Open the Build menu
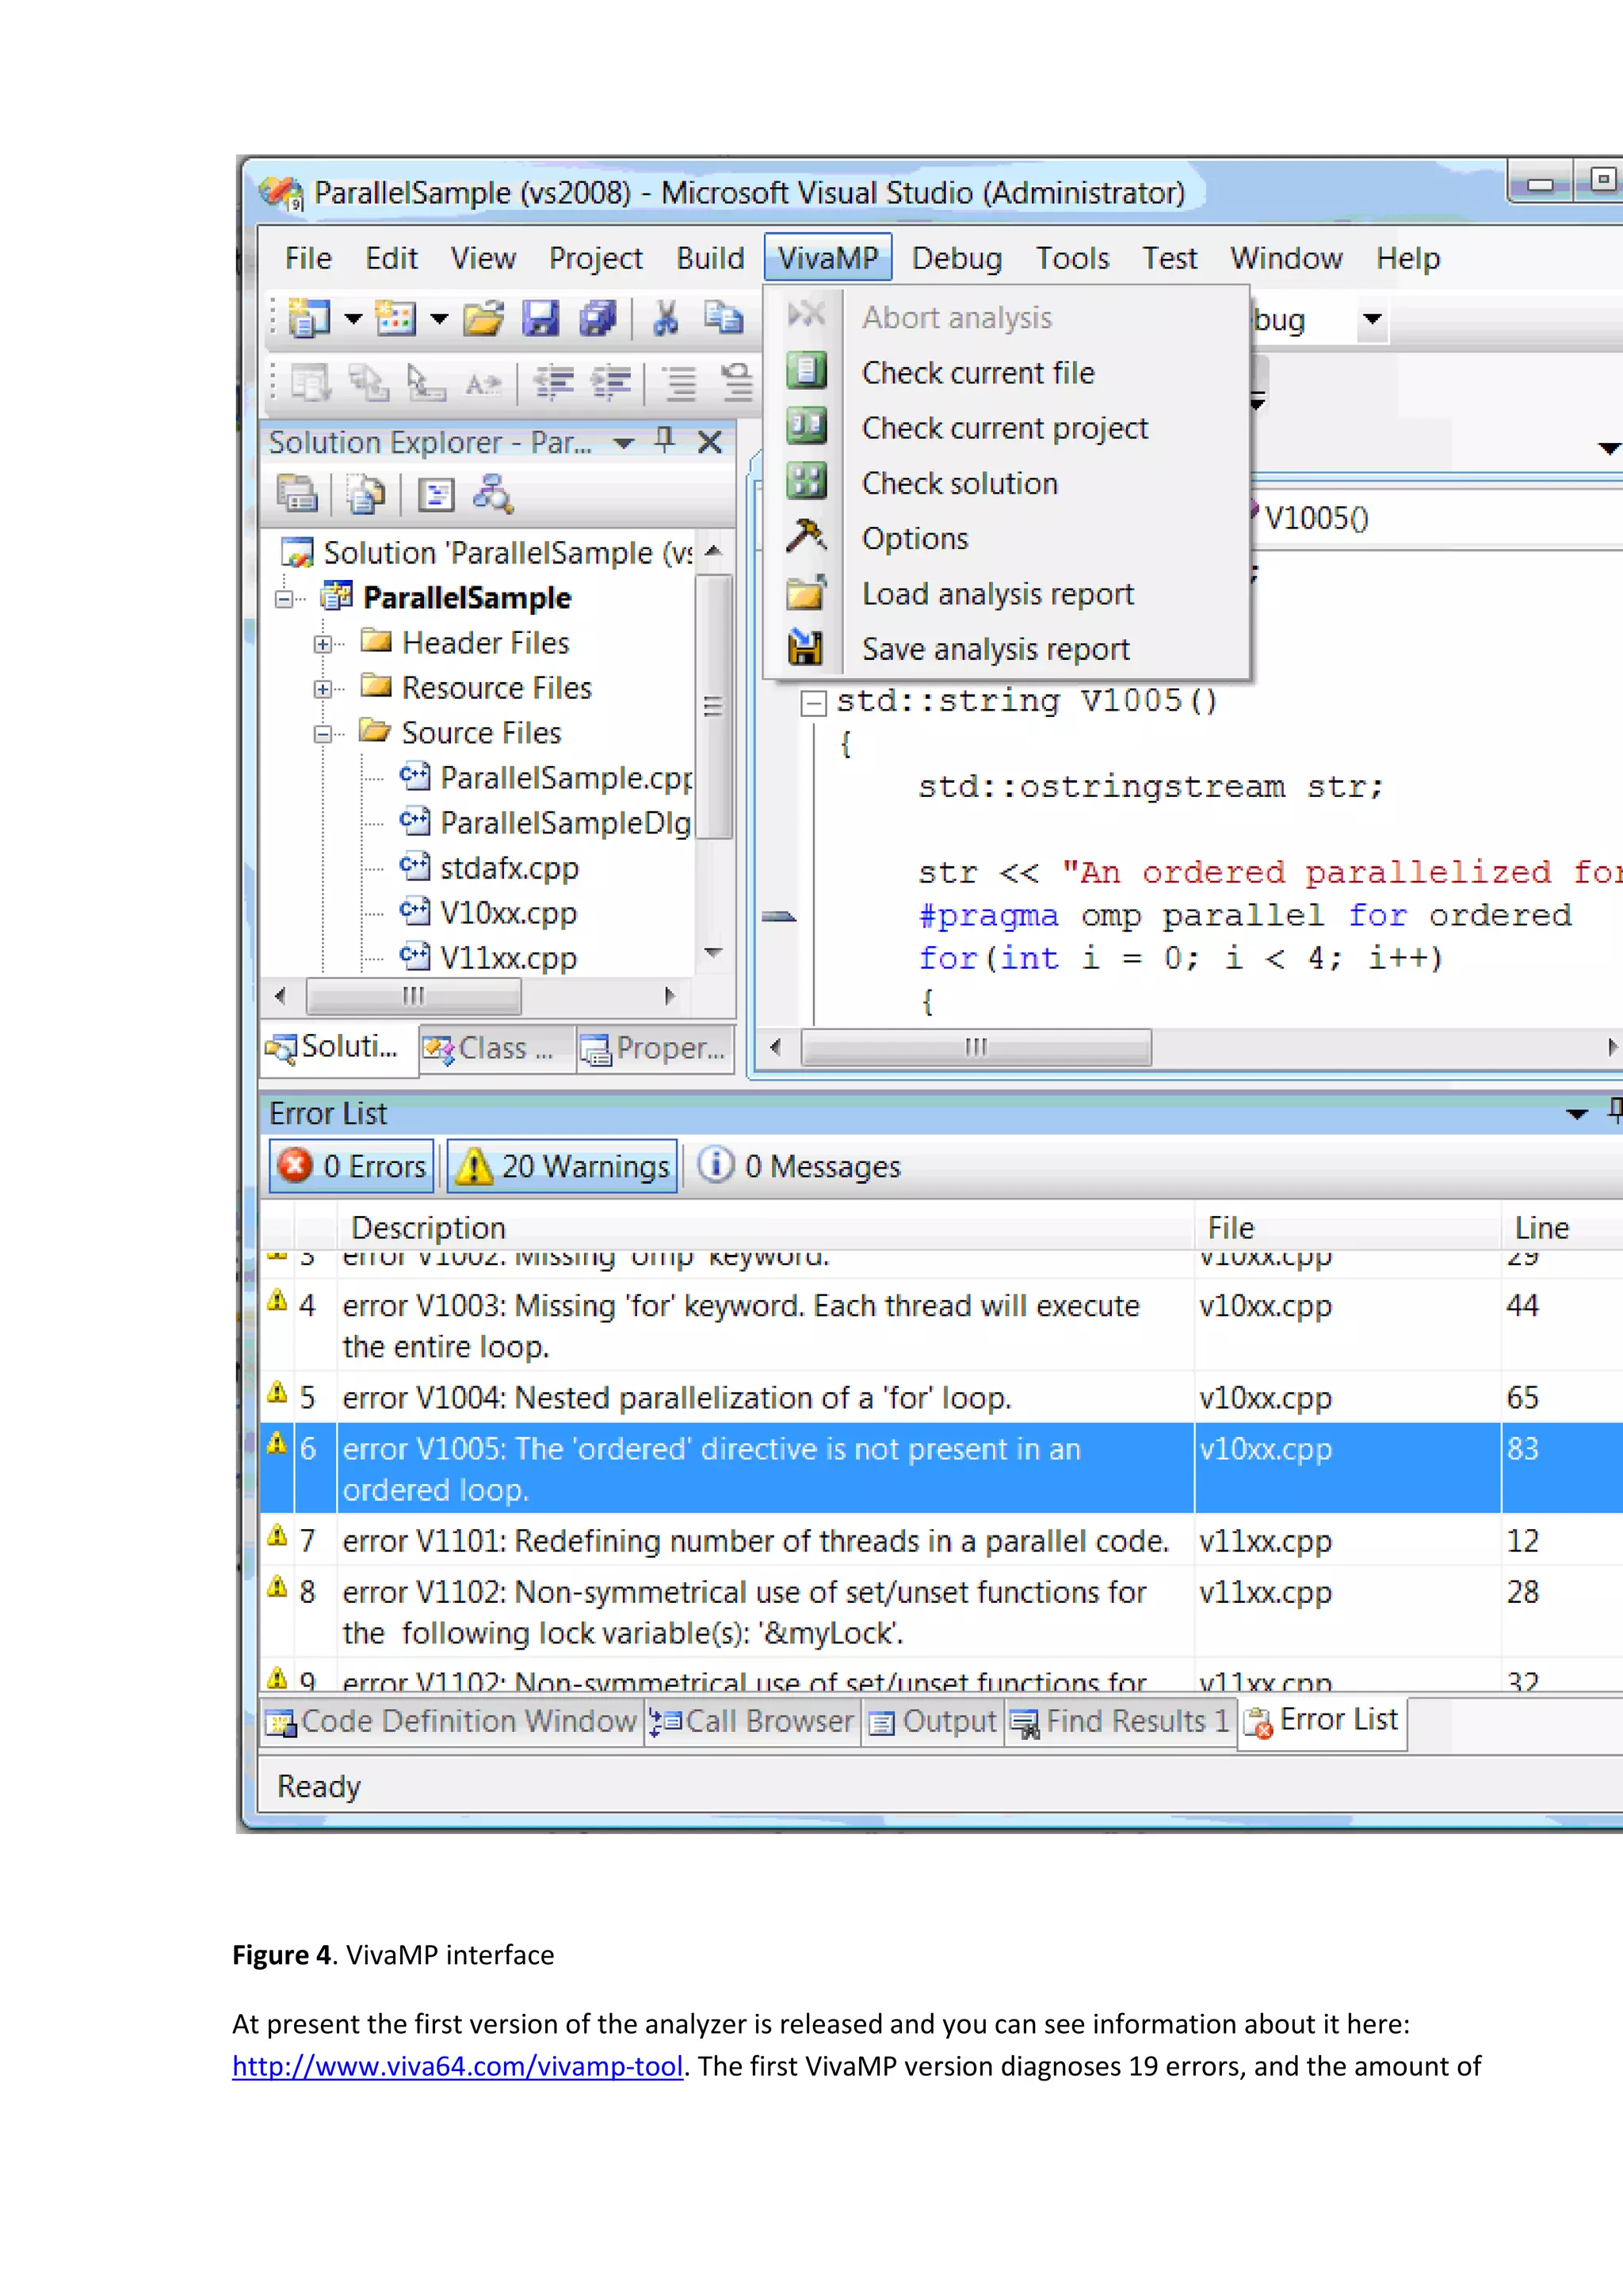Viewport: 1623px width, 2296px height. (x=710, y=258)
